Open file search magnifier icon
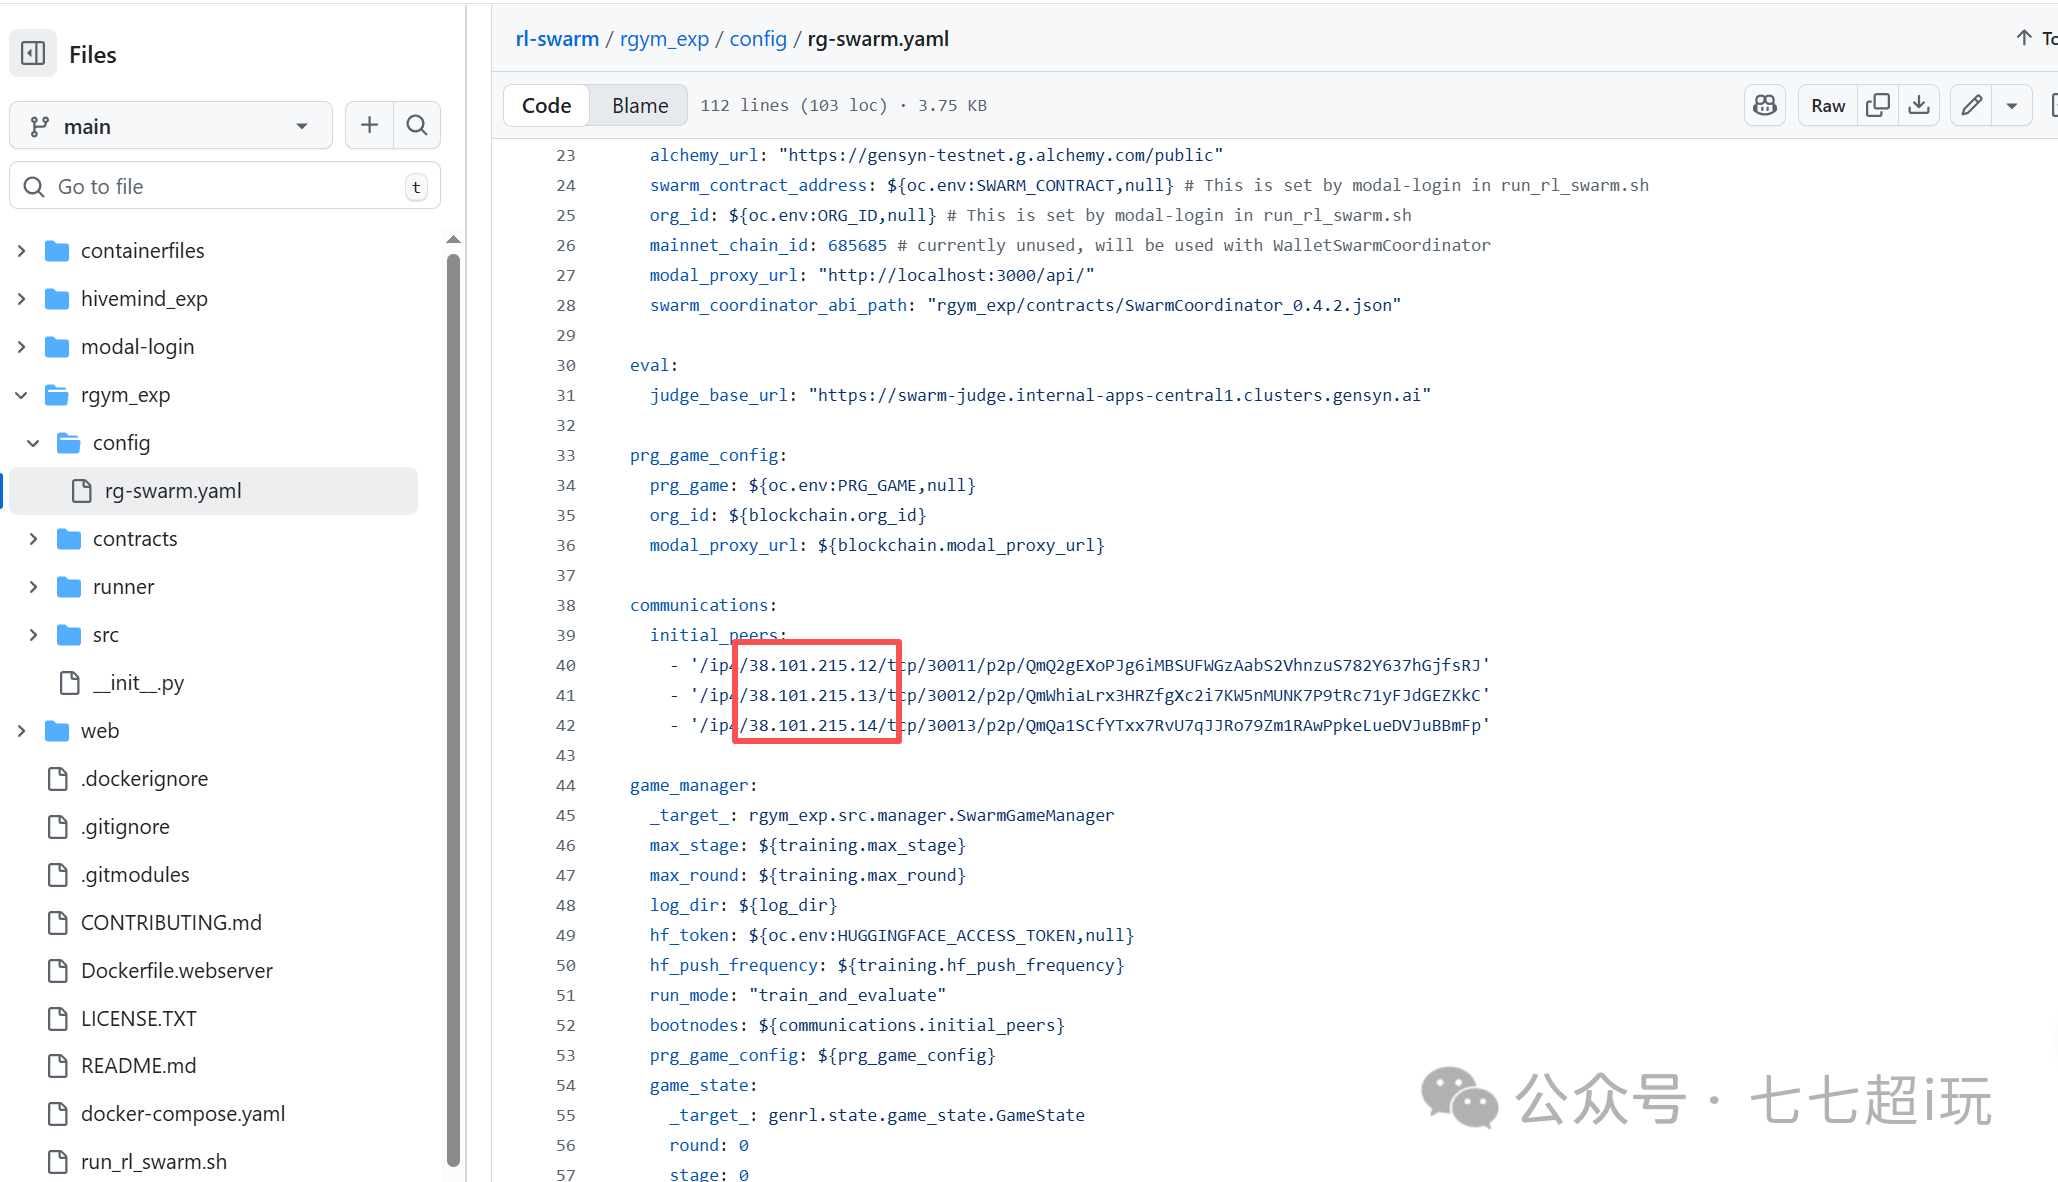The height and width of the screenshot is (1182, 2058). click(417, 125)
